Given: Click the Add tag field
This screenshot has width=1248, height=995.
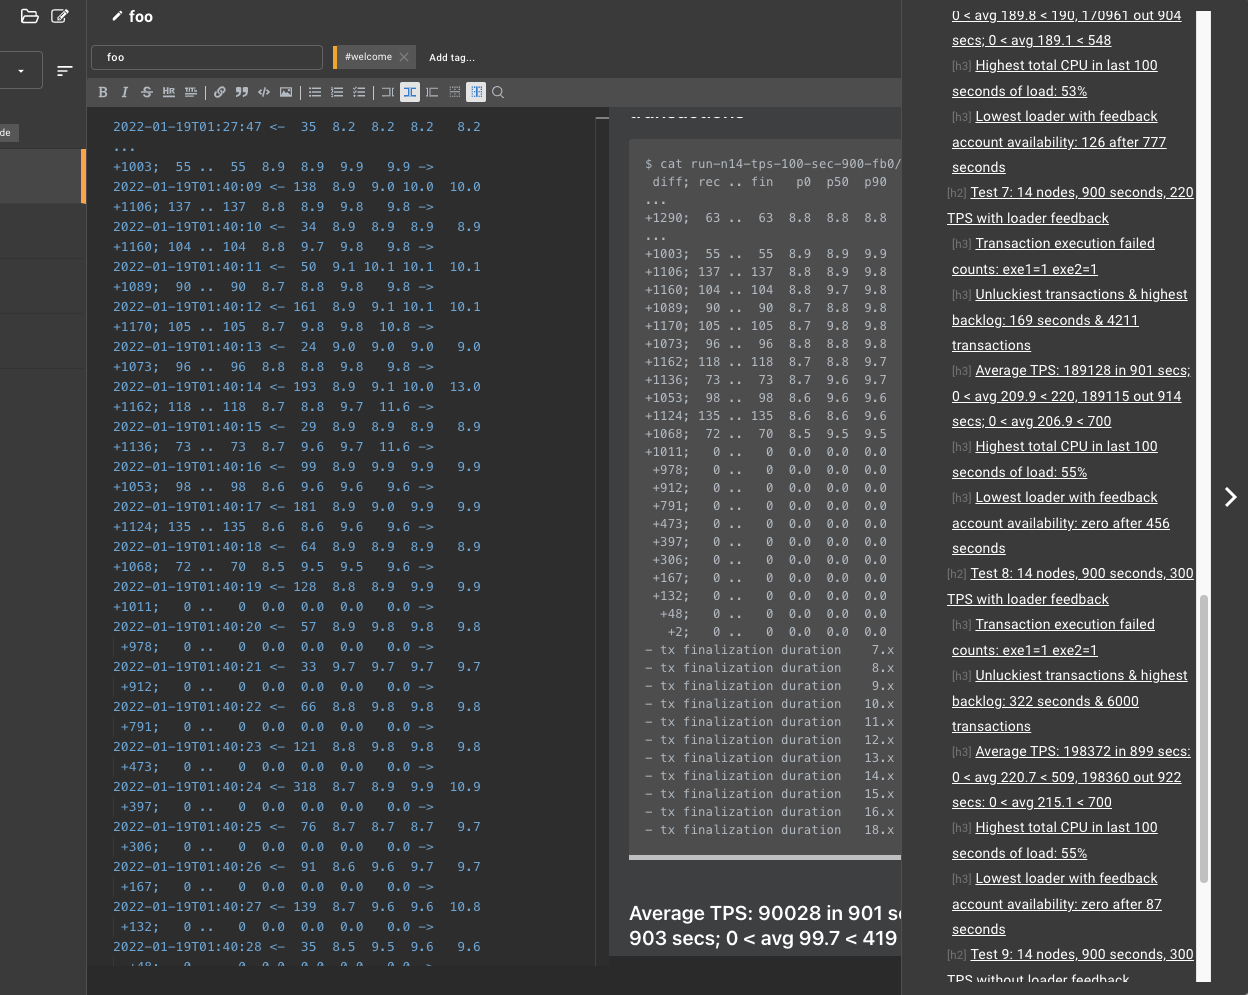Looking at the screenshot, I should click(x=452, y=58).
